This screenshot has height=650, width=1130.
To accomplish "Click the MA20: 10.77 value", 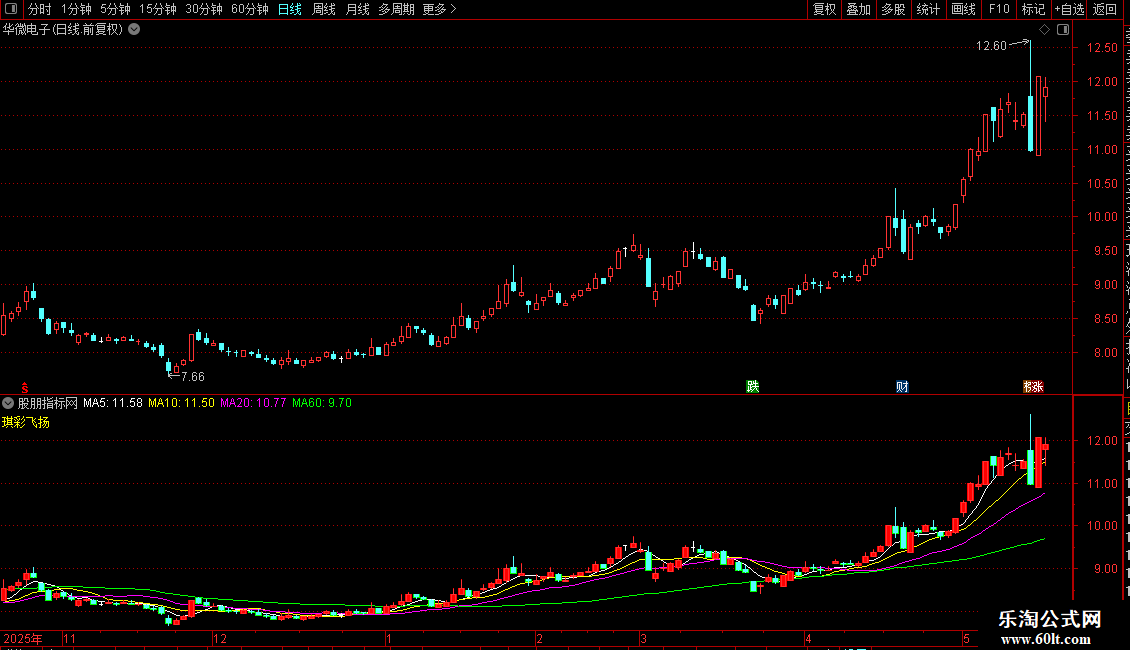I will click(x=253, y=403).
